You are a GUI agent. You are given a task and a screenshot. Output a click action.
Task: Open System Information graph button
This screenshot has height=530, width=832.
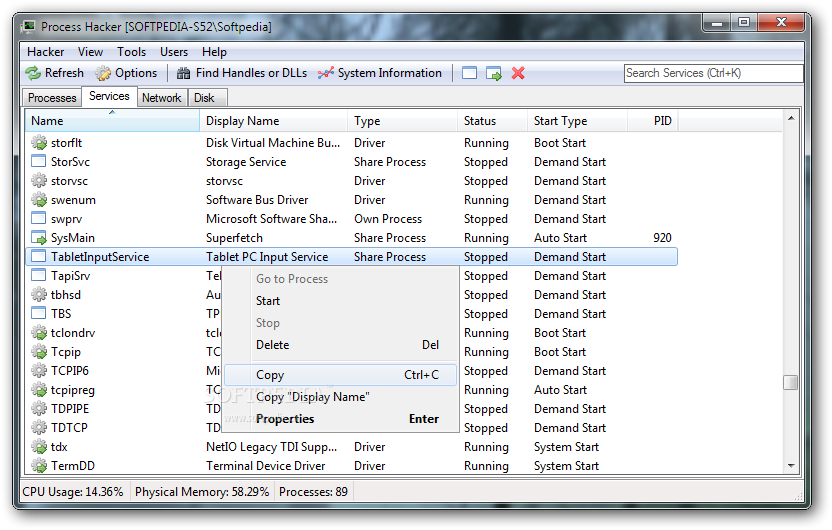(380, 73)
